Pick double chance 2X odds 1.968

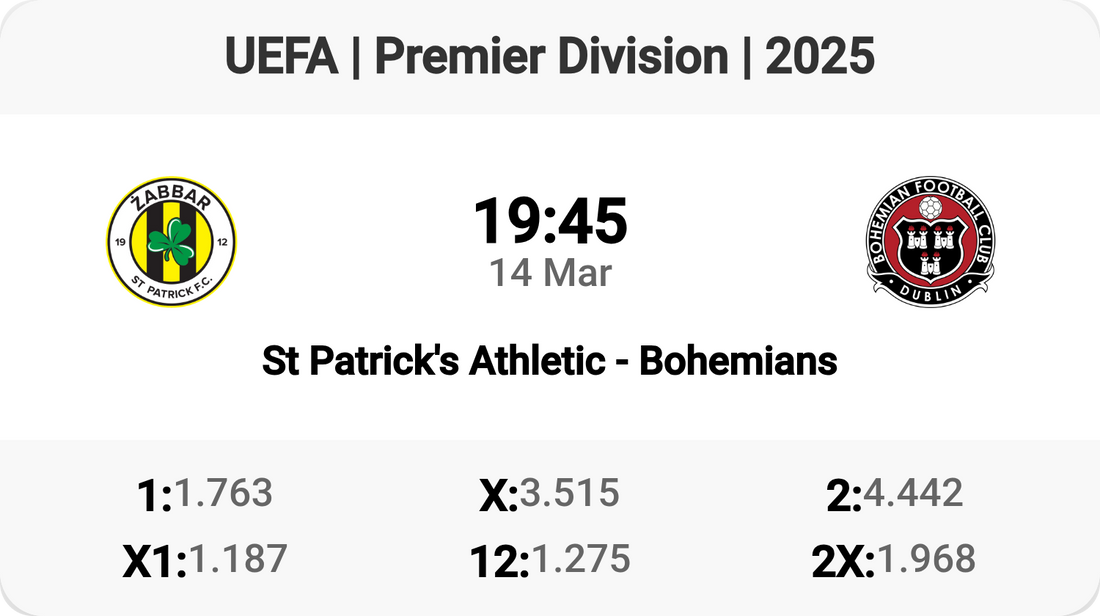click(925, 559)
